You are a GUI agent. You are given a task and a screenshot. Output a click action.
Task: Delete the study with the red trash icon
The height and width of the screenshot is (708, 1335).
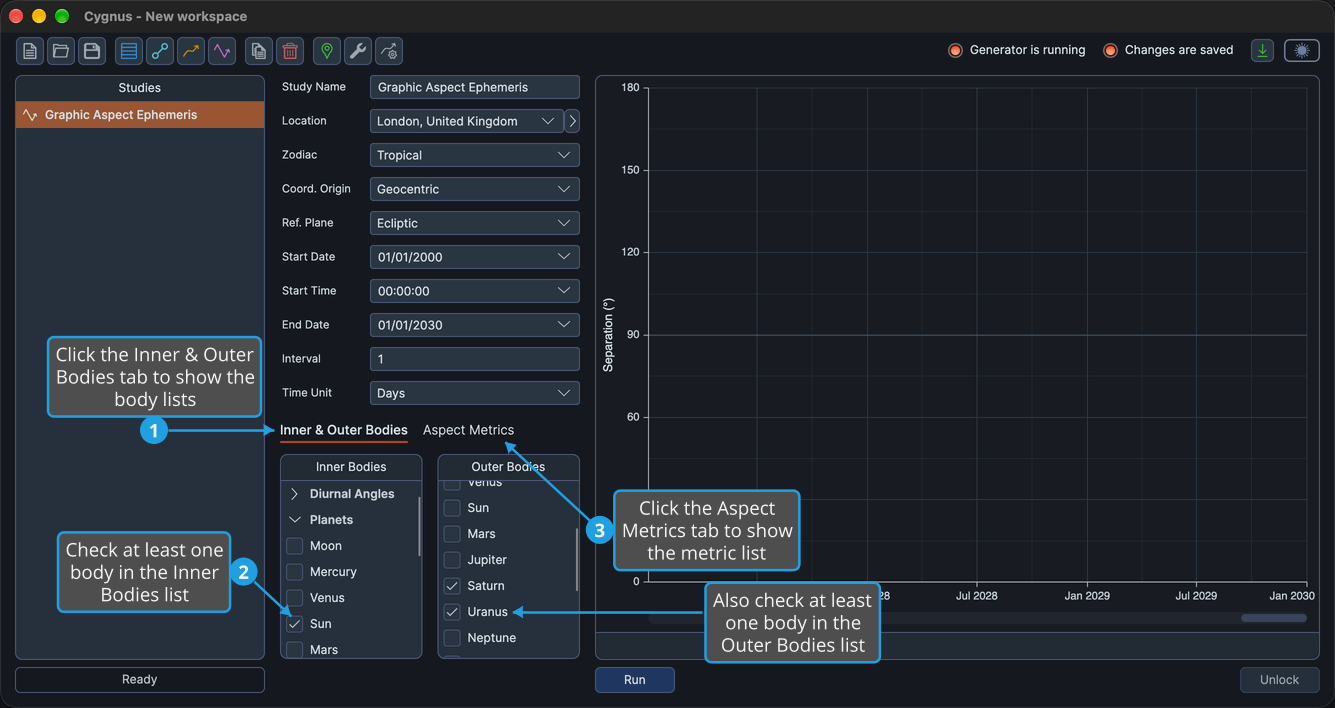click(x=290, y=51)
